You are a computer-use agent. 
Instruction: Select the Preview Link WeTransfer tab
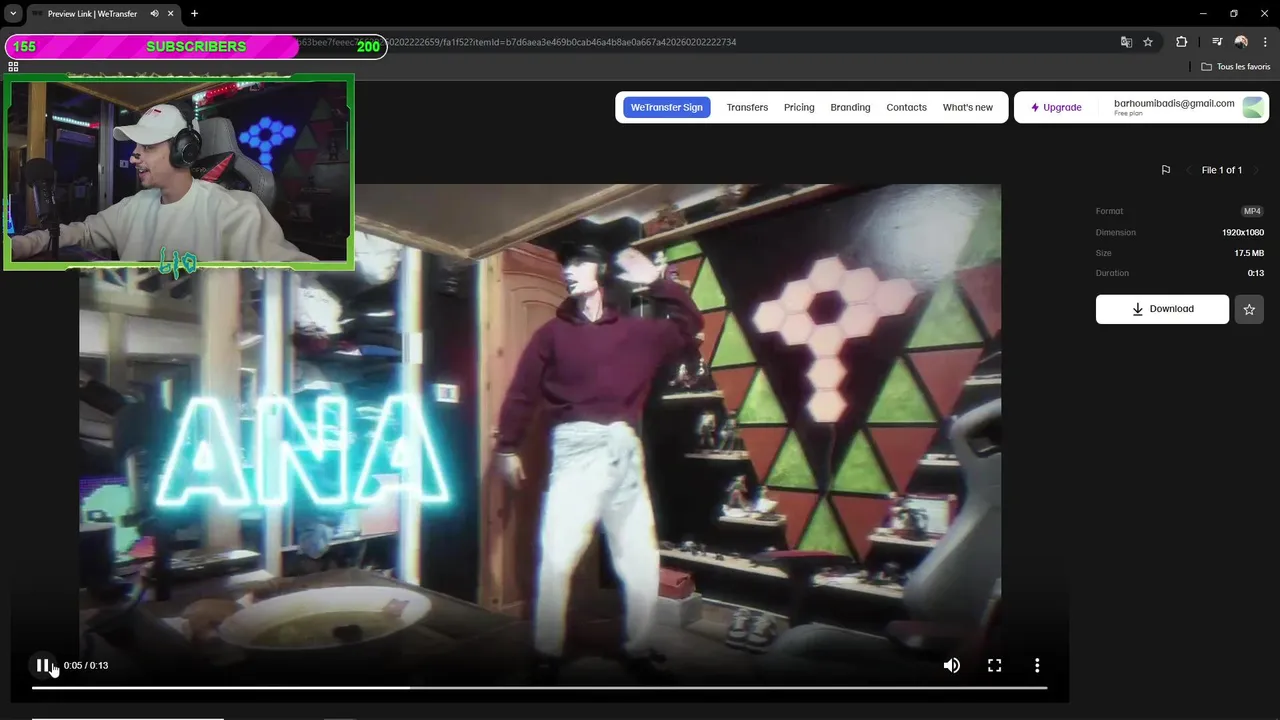pyautogui.click(x=92, y=14)
